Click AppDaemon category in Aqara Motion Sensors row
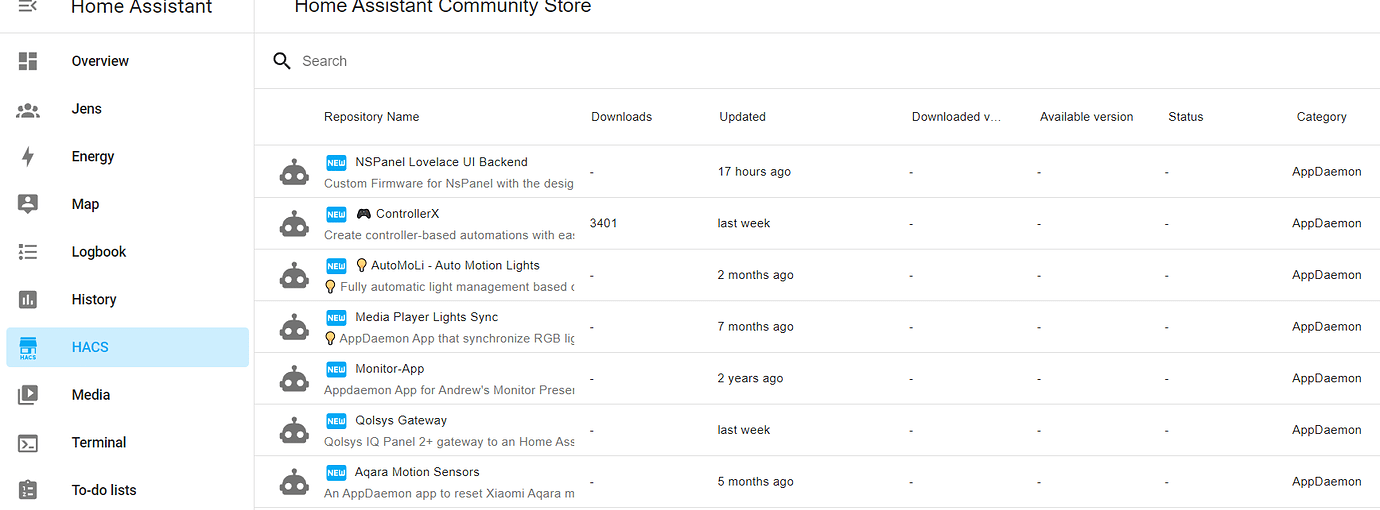The height and width of the screenshot is (510, 1380). click(1326, 482)
